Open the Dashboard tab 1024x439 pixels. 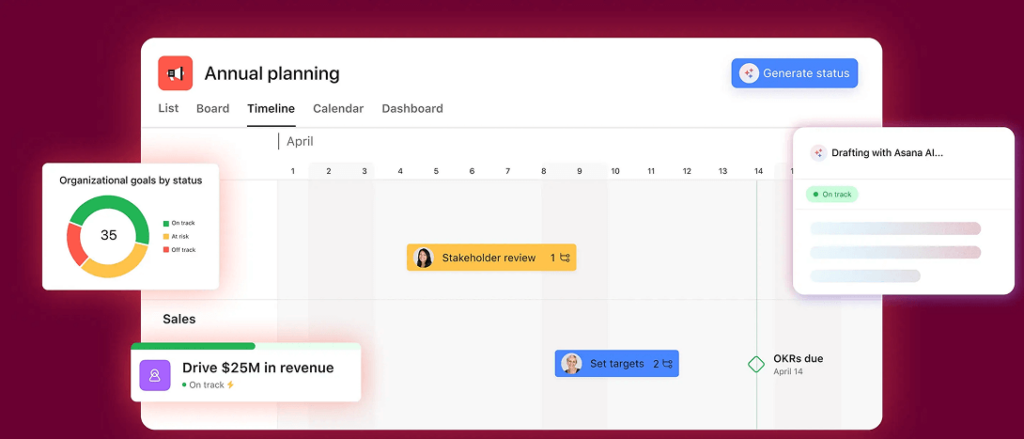click(412, 108)
